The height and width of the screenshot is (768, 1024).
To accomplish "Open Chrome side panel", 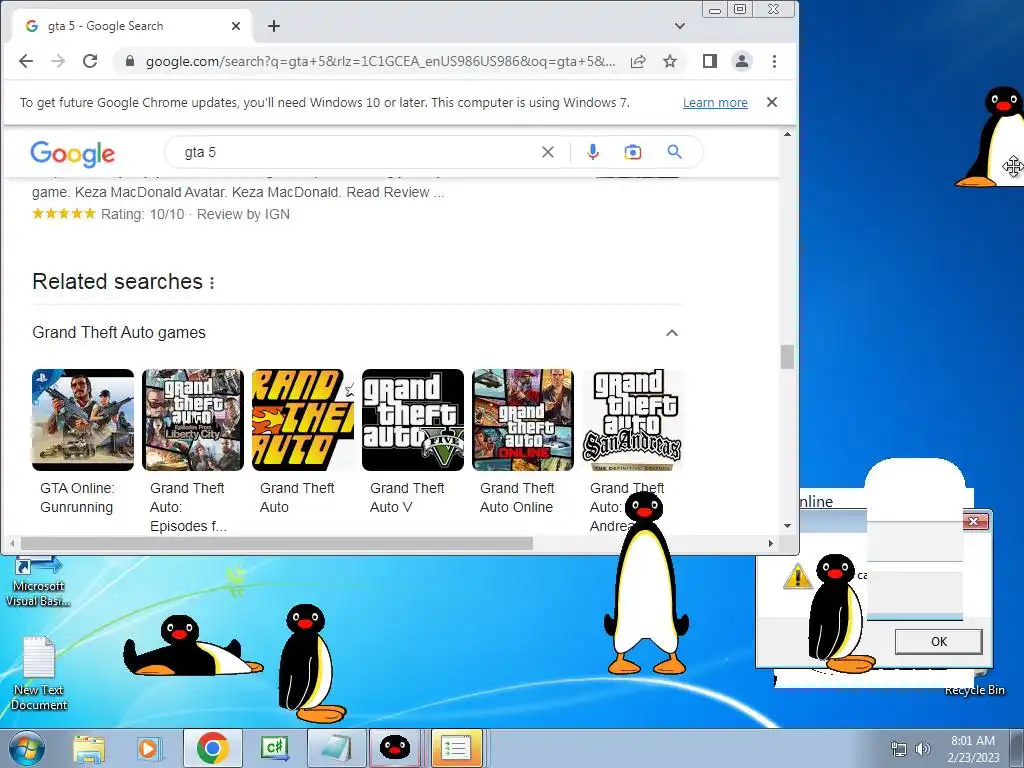I will click(x=710, y=61).
